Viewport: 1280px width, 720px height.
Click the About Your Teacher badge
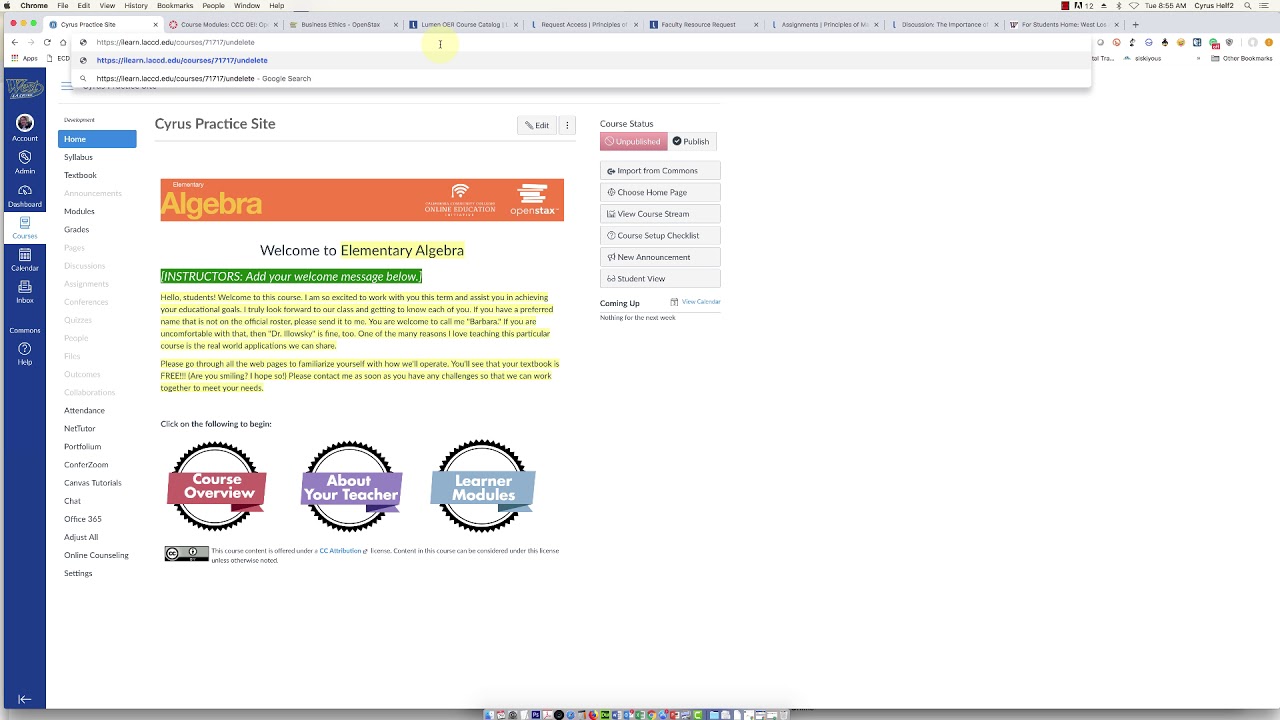[x=351, y=486]
